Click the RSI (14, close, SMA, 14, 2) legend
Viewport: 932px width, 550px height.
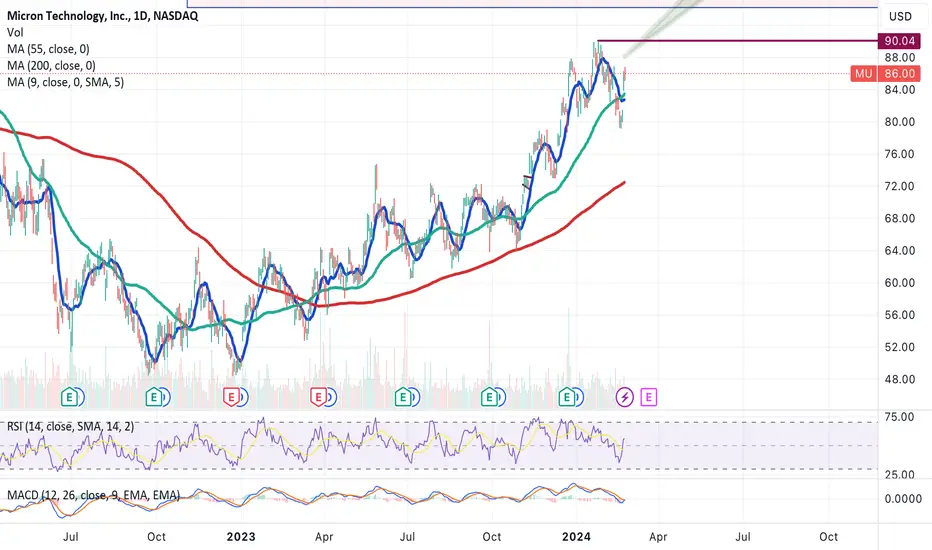[x=70, y=426]
